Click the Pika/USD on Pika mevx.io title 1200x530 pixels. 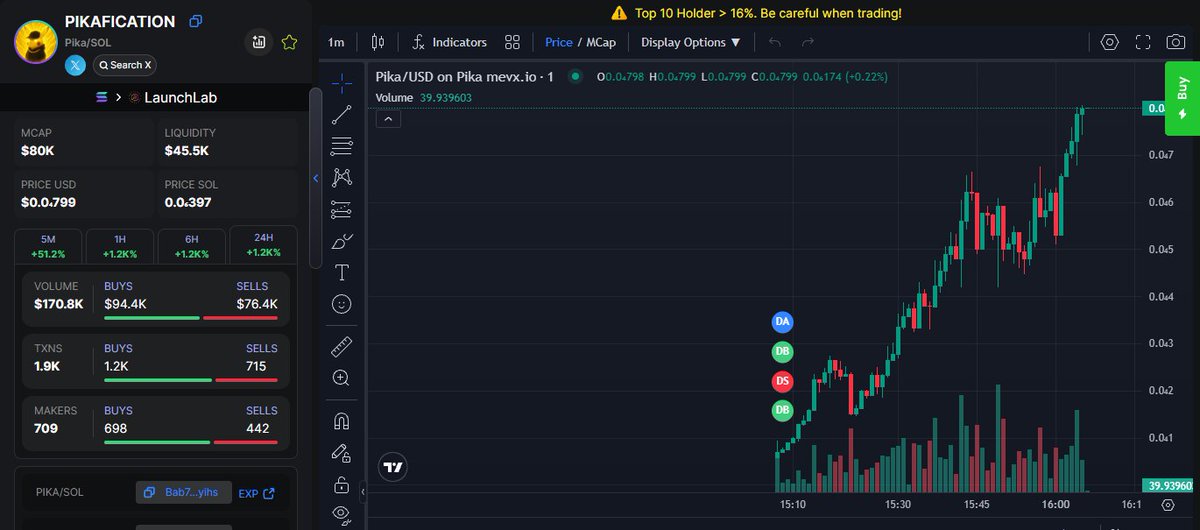(x=467, y=77)
